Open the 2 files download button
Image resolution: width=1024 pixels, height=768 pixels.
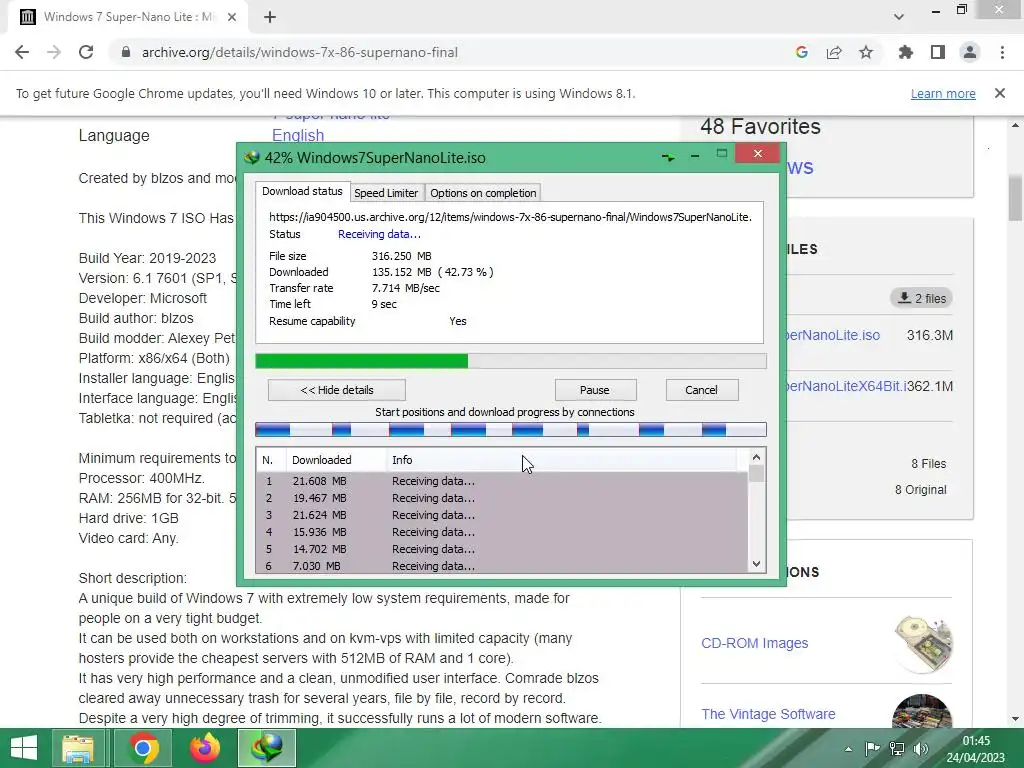pos(921,298)
